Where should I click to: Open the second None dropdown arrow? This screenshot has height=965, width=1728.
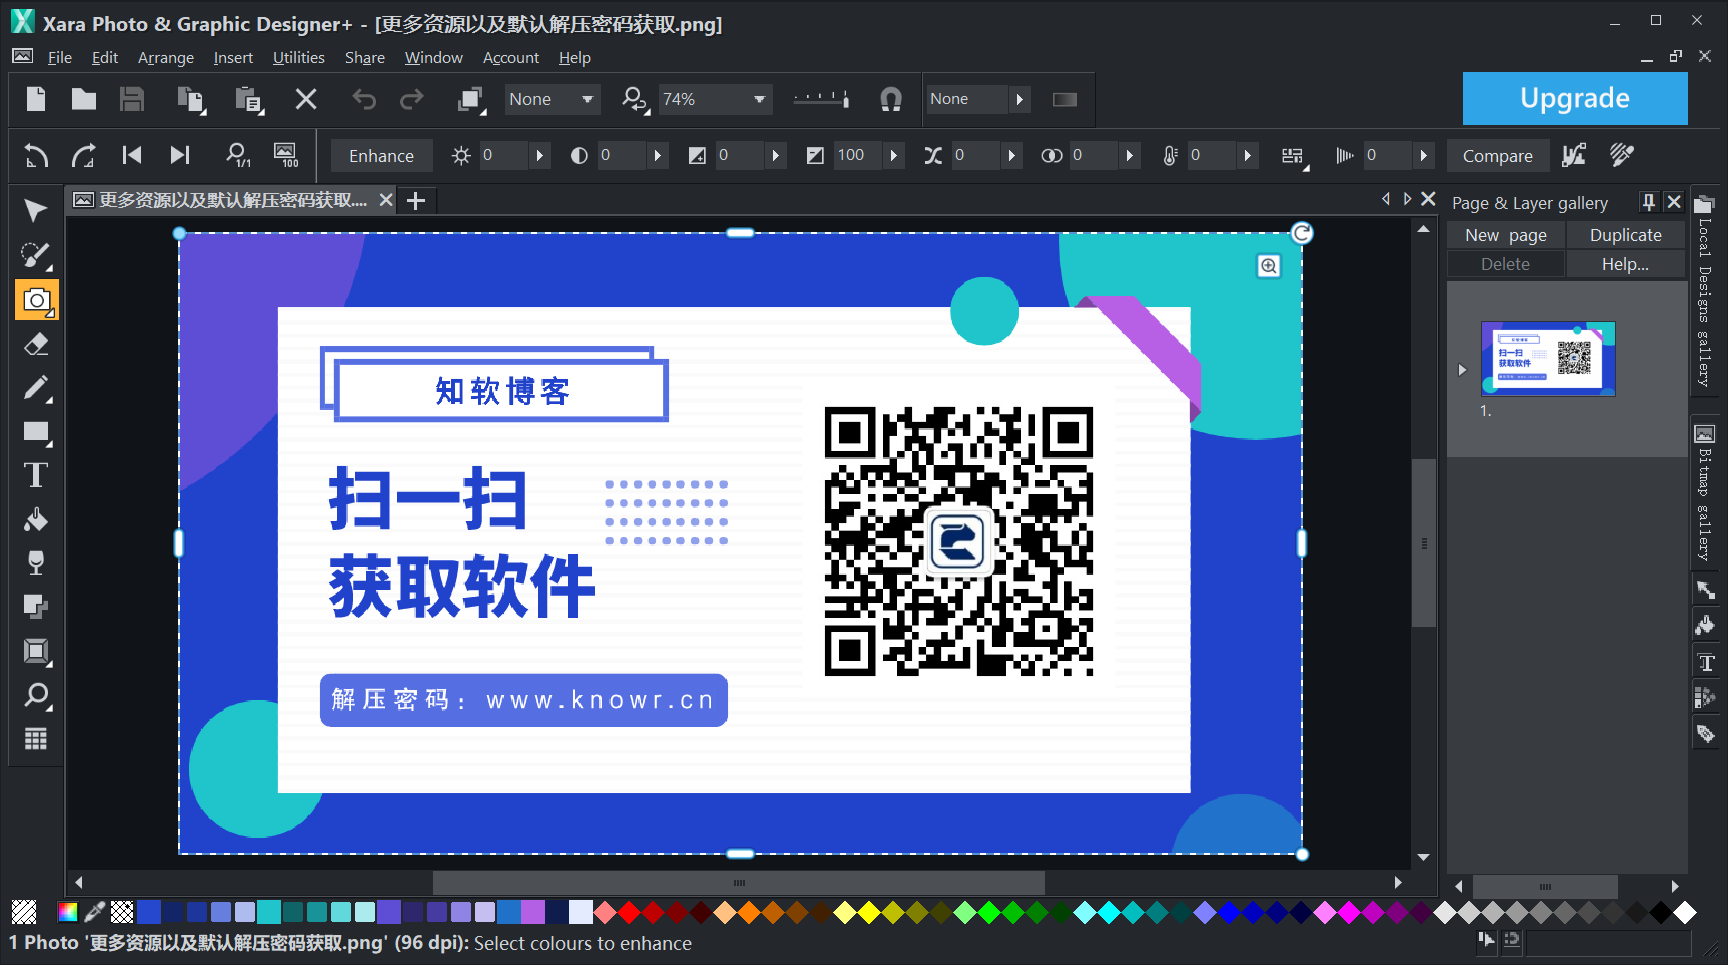pyautogui.click(x=1019, y=99)
